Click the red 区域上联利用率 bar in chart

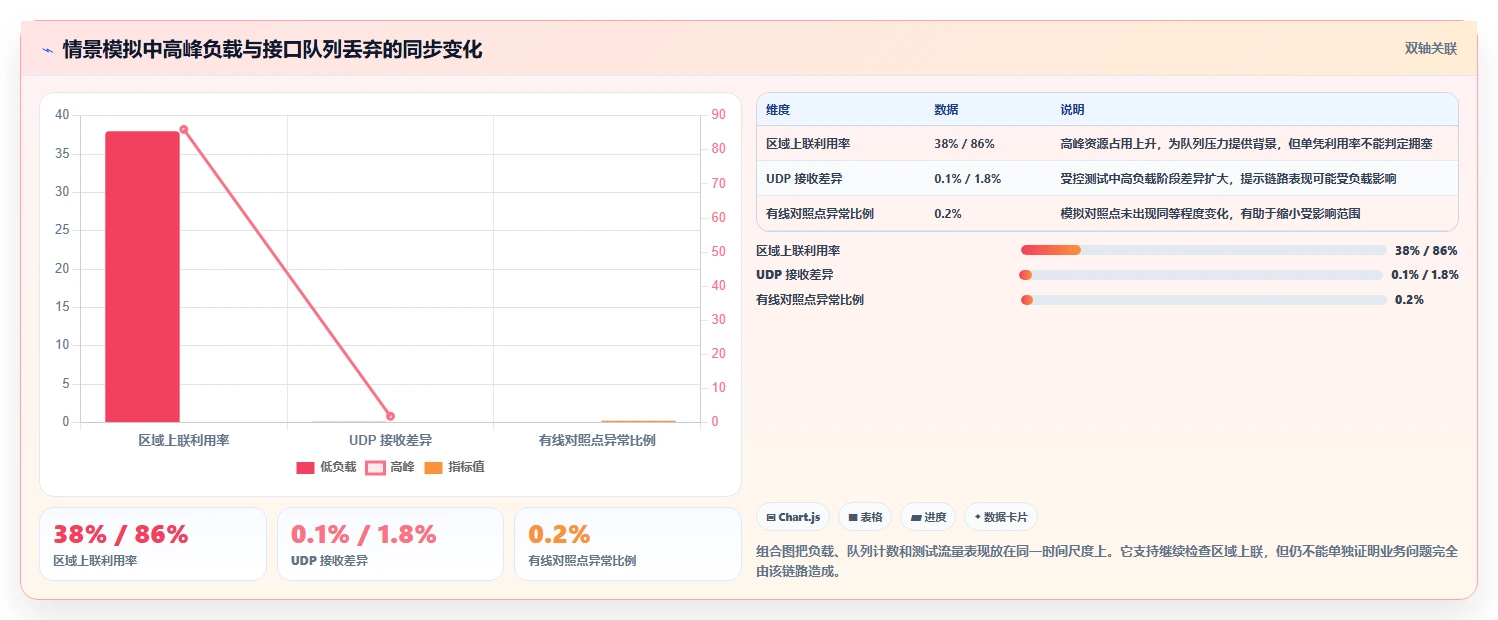[143, 277]
